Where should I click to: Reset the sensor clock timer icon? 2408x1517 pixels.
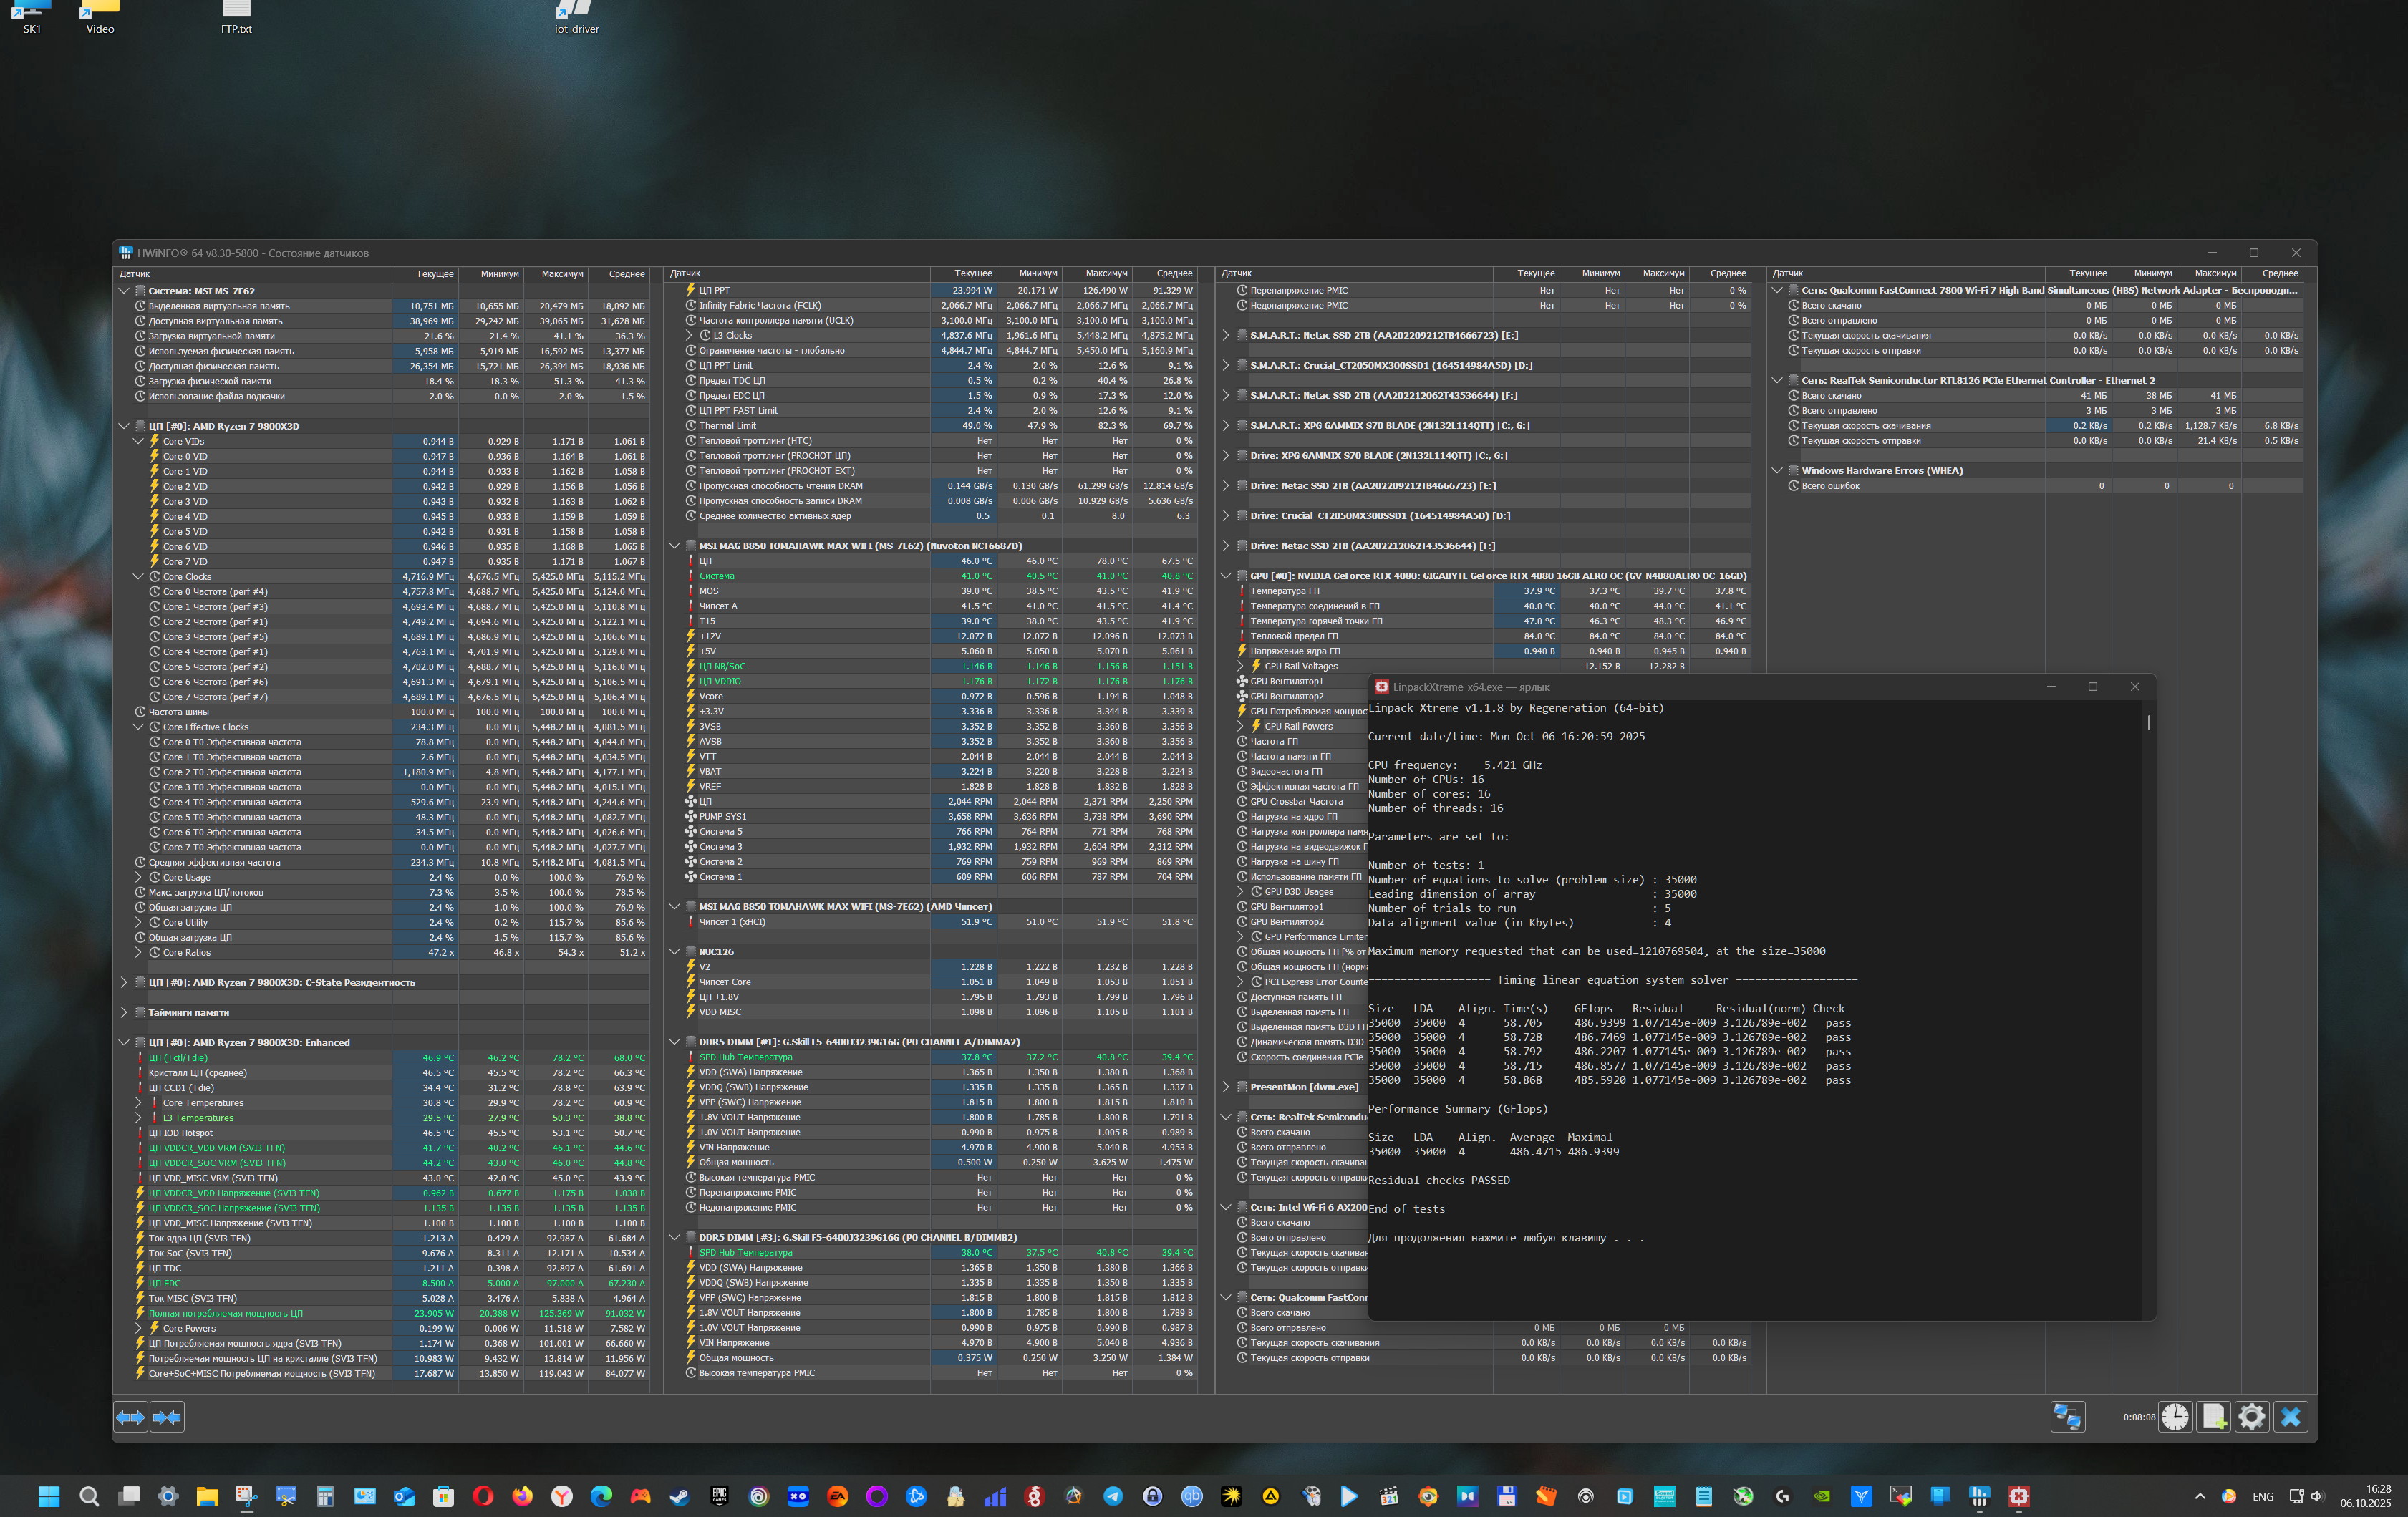pyautogui.click(x=2175, y=1417)
